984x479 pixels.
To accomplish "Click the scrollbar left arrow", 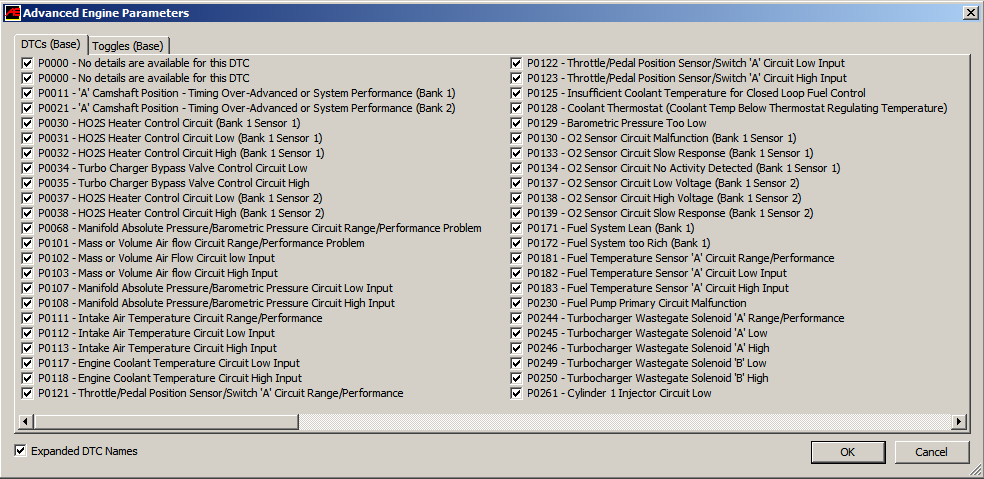I will tap(24, 422).
